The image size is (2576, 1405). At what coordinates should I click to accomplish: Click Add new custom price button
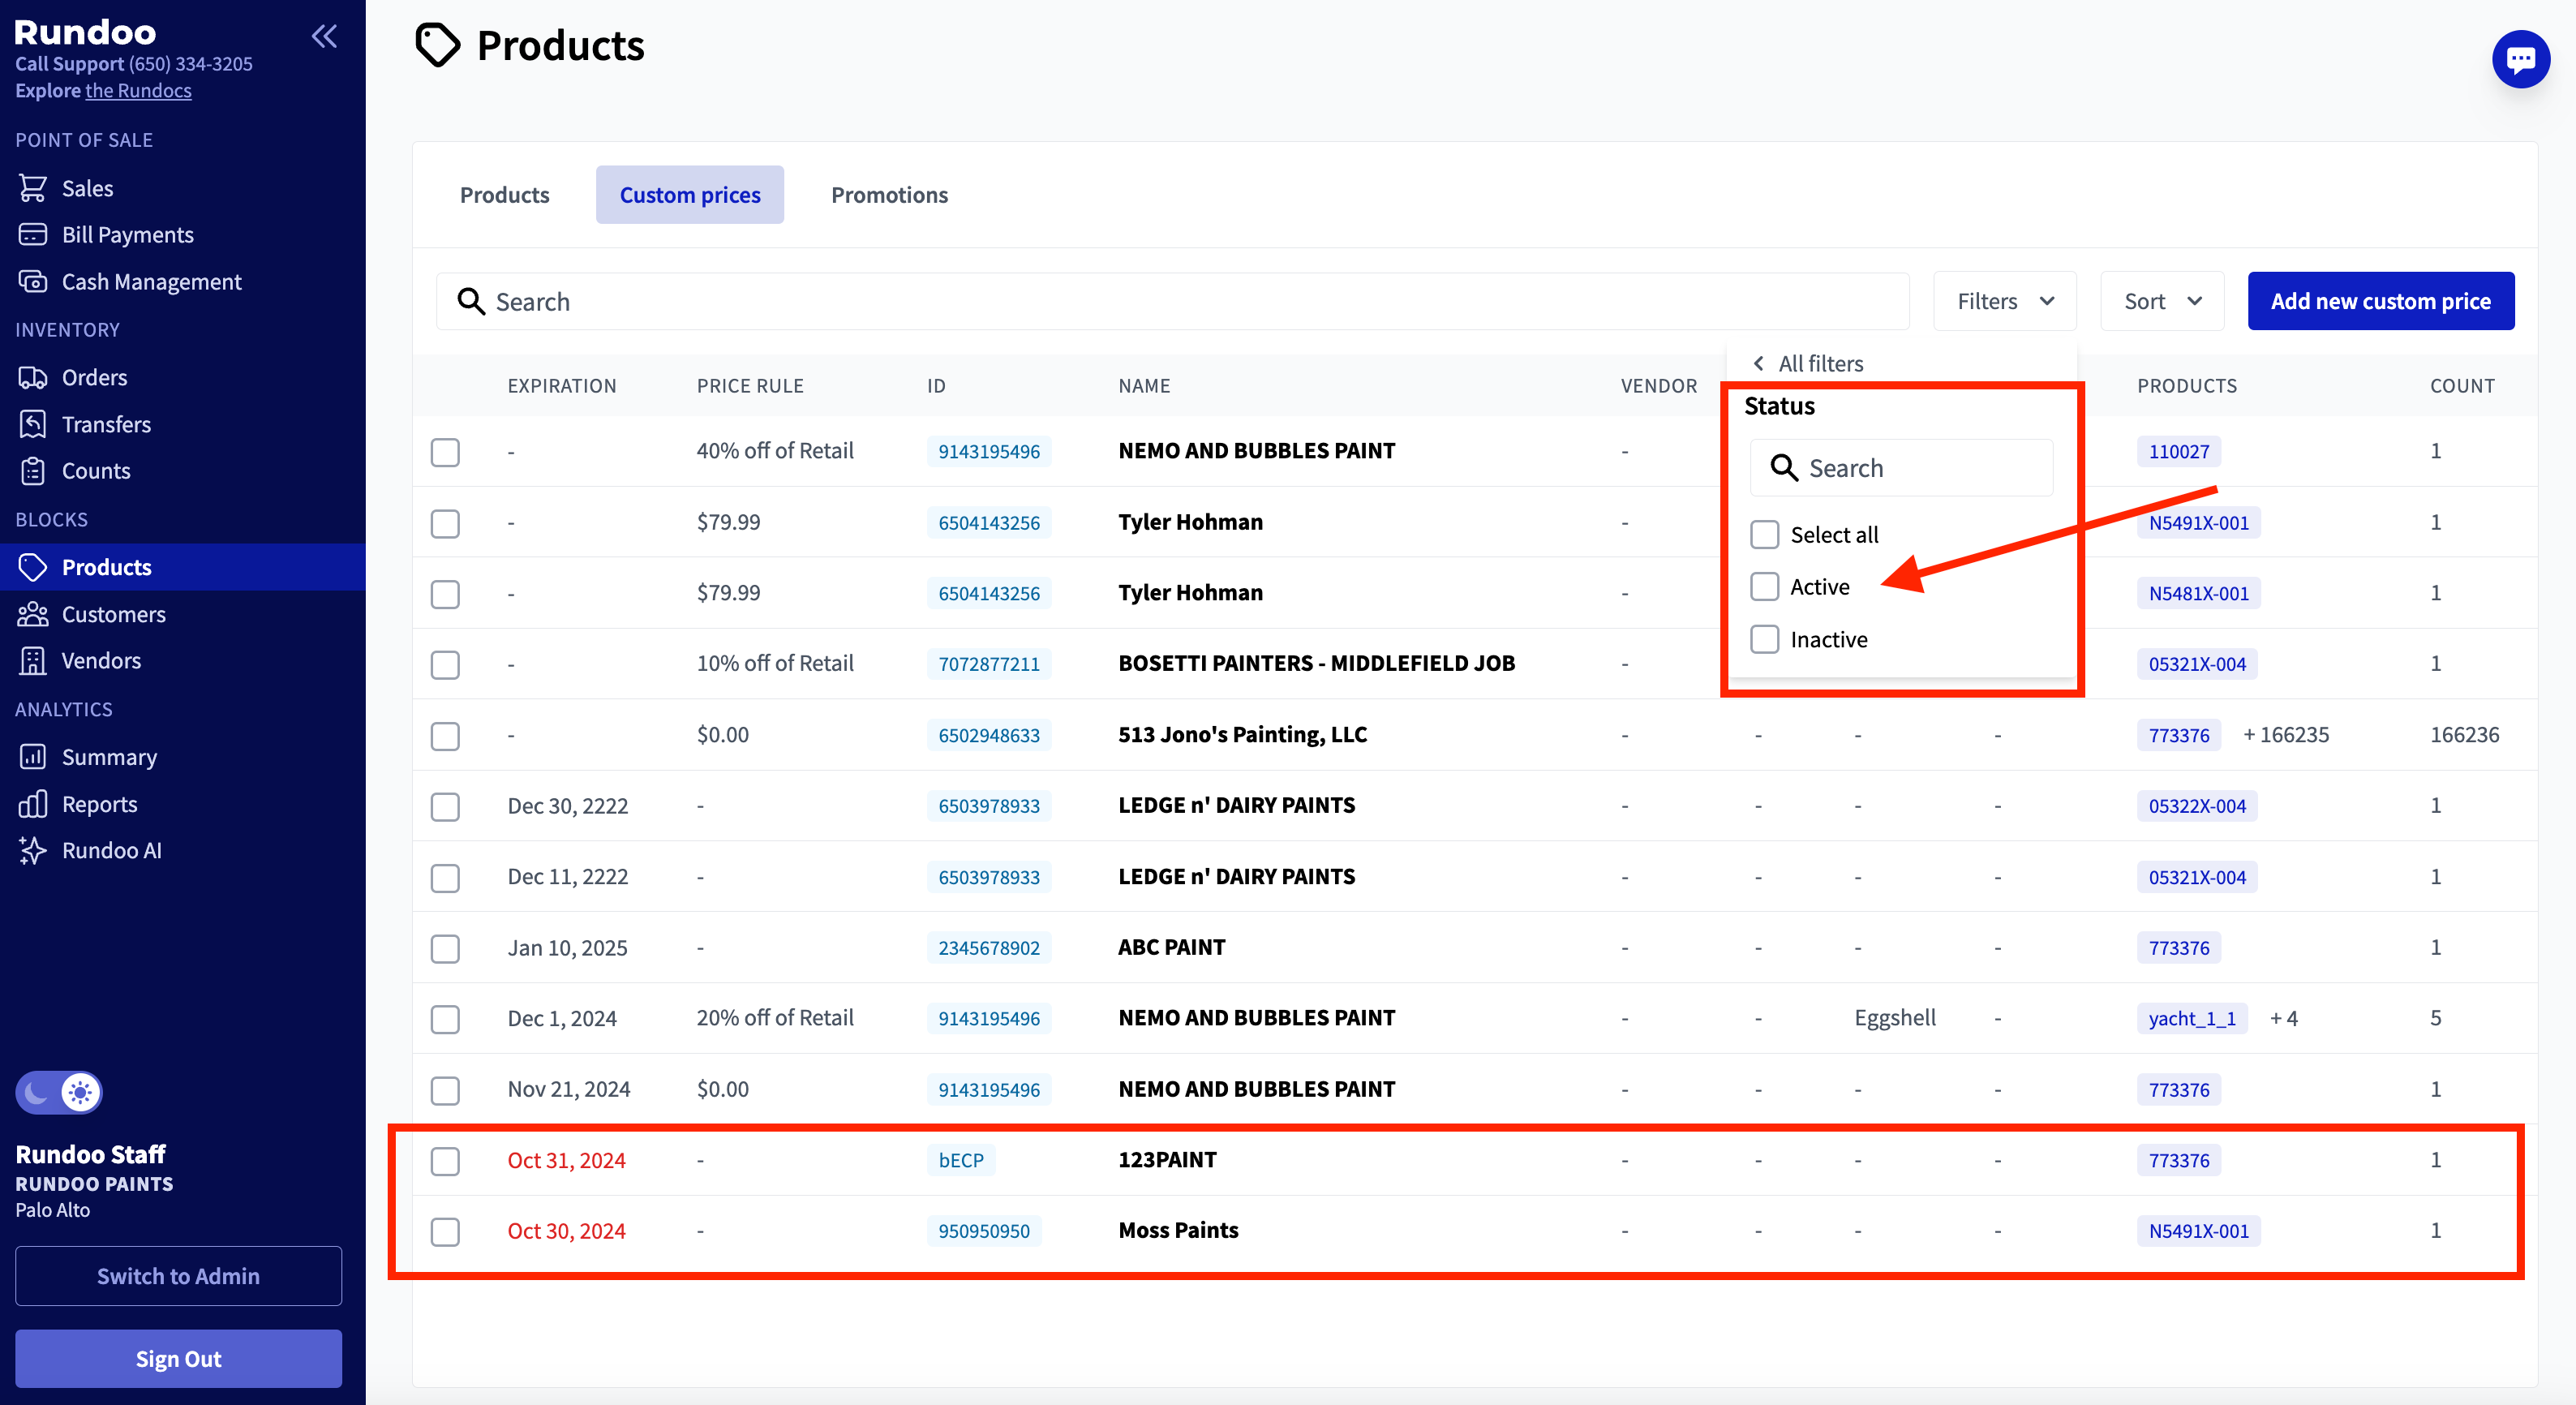[2380, 301]
